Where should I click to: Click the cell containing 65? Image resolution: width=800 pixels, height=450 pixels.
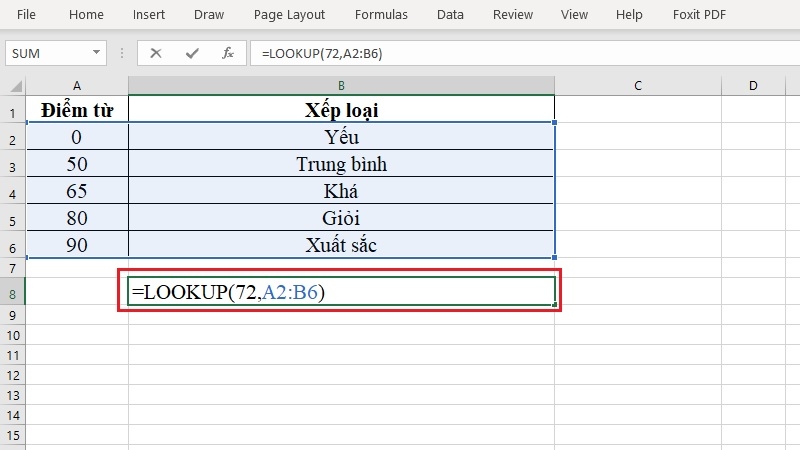77,190
